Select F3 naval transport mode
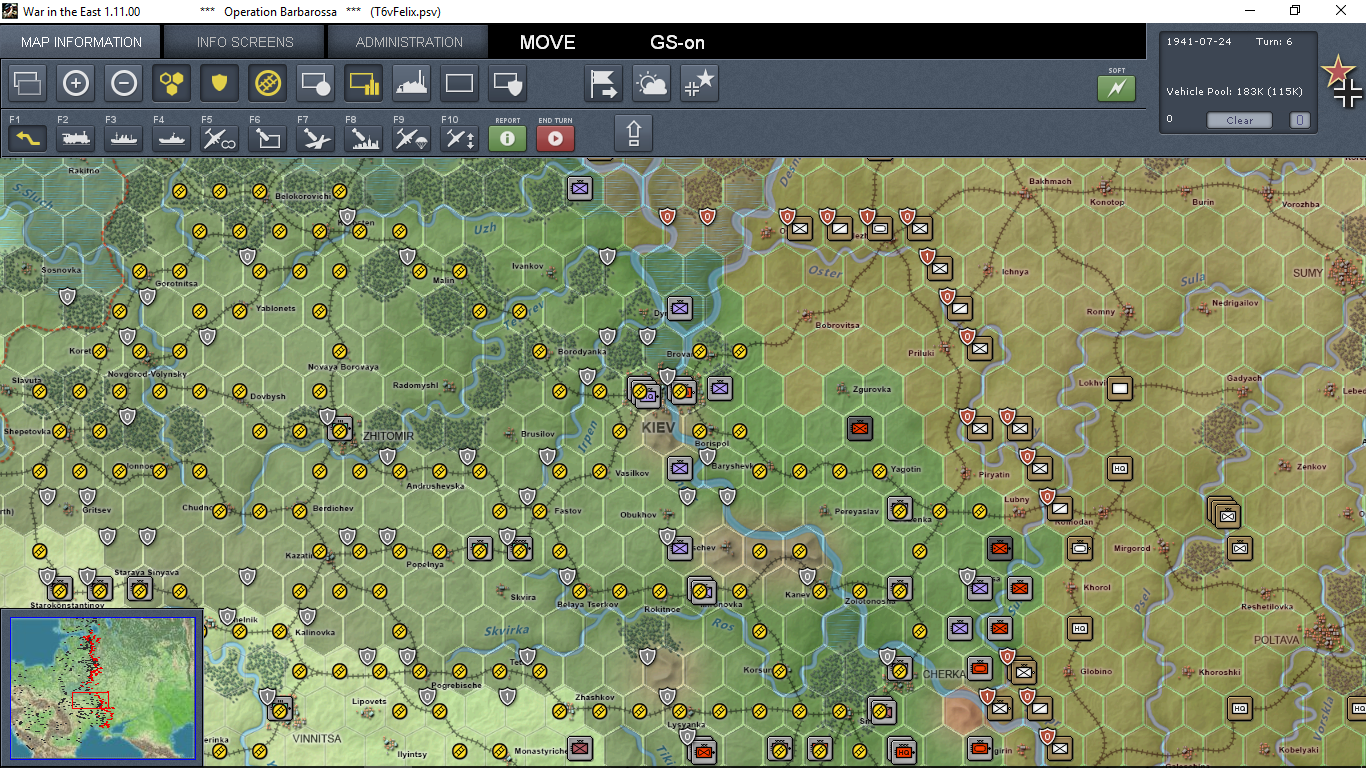The width and height of the screenshot is (1366, 768). coord(123,138)
